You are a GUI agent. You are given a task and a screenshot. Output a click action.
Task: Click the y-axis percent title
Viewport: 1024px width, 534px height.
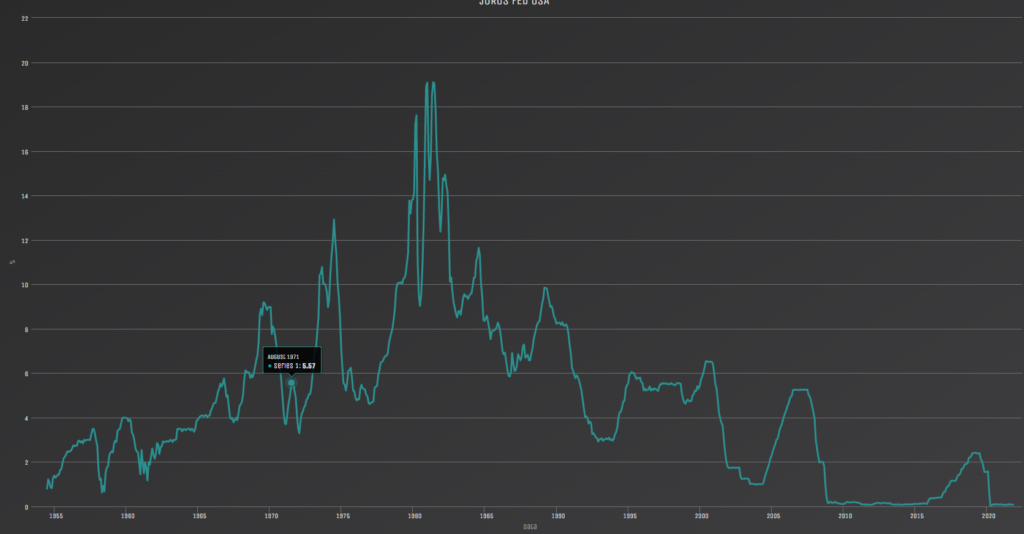click(12, 262)
